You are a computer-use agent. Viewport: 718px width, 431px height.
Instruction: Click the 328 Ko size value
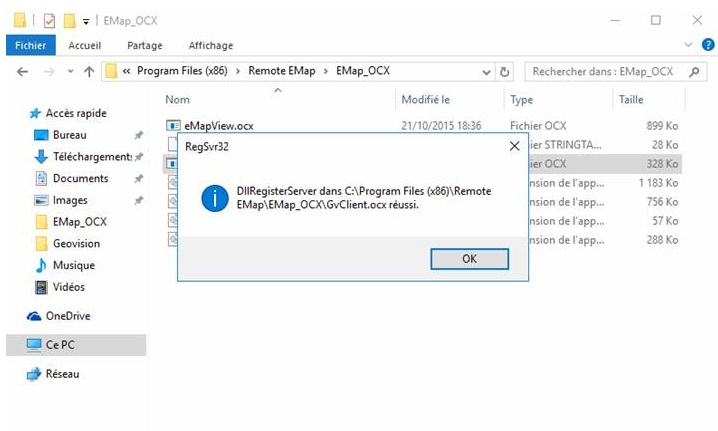[662, 164]
